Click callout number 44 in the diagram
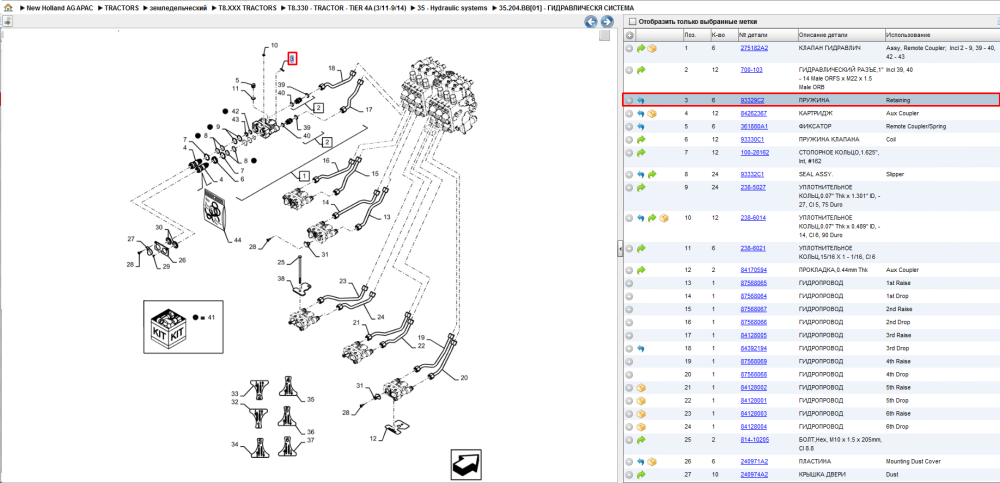 [x=237, y=240]
